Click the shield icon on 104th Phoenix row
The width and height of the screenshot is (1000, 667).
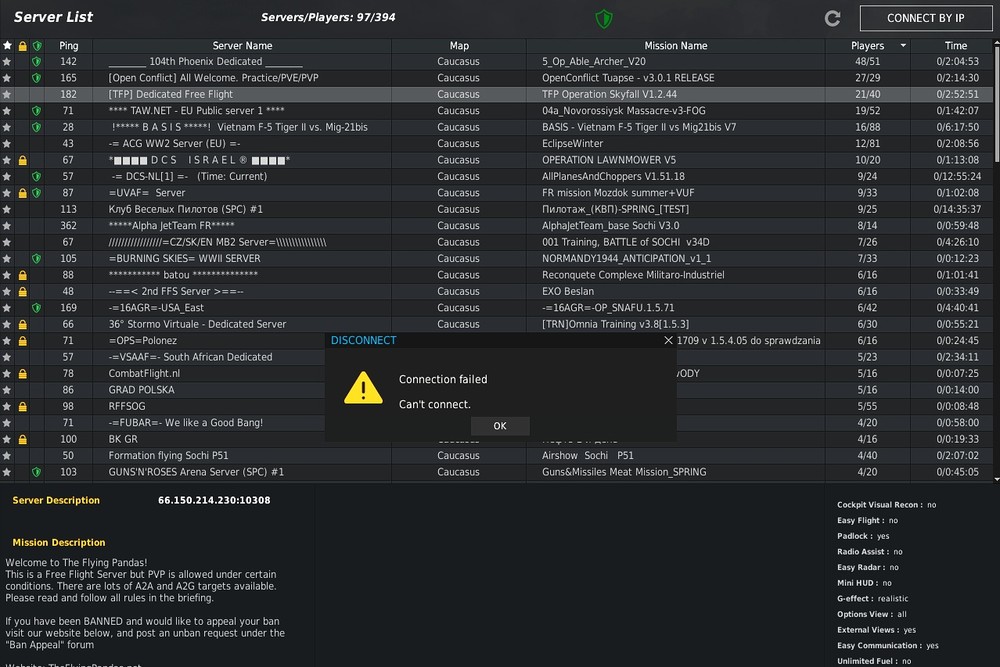coord(37,62)
